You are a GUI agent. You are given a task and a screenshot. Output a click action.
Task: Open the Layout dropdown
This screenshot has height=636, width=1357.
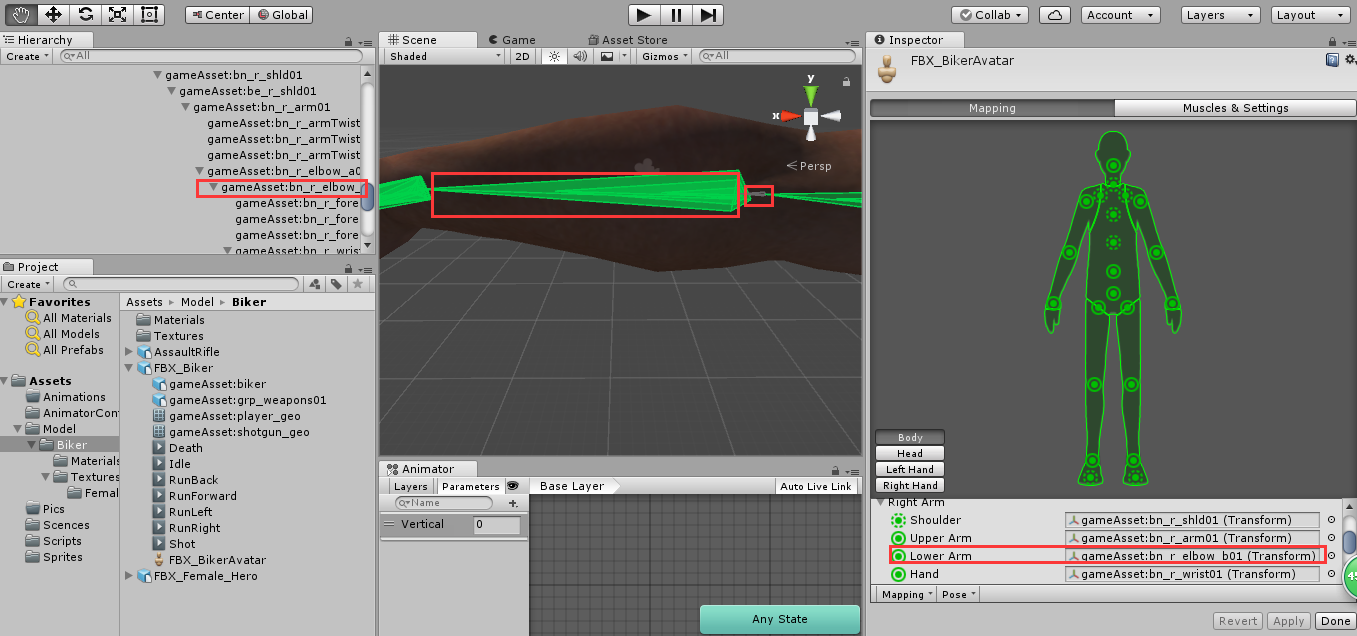pos(1310,14)
